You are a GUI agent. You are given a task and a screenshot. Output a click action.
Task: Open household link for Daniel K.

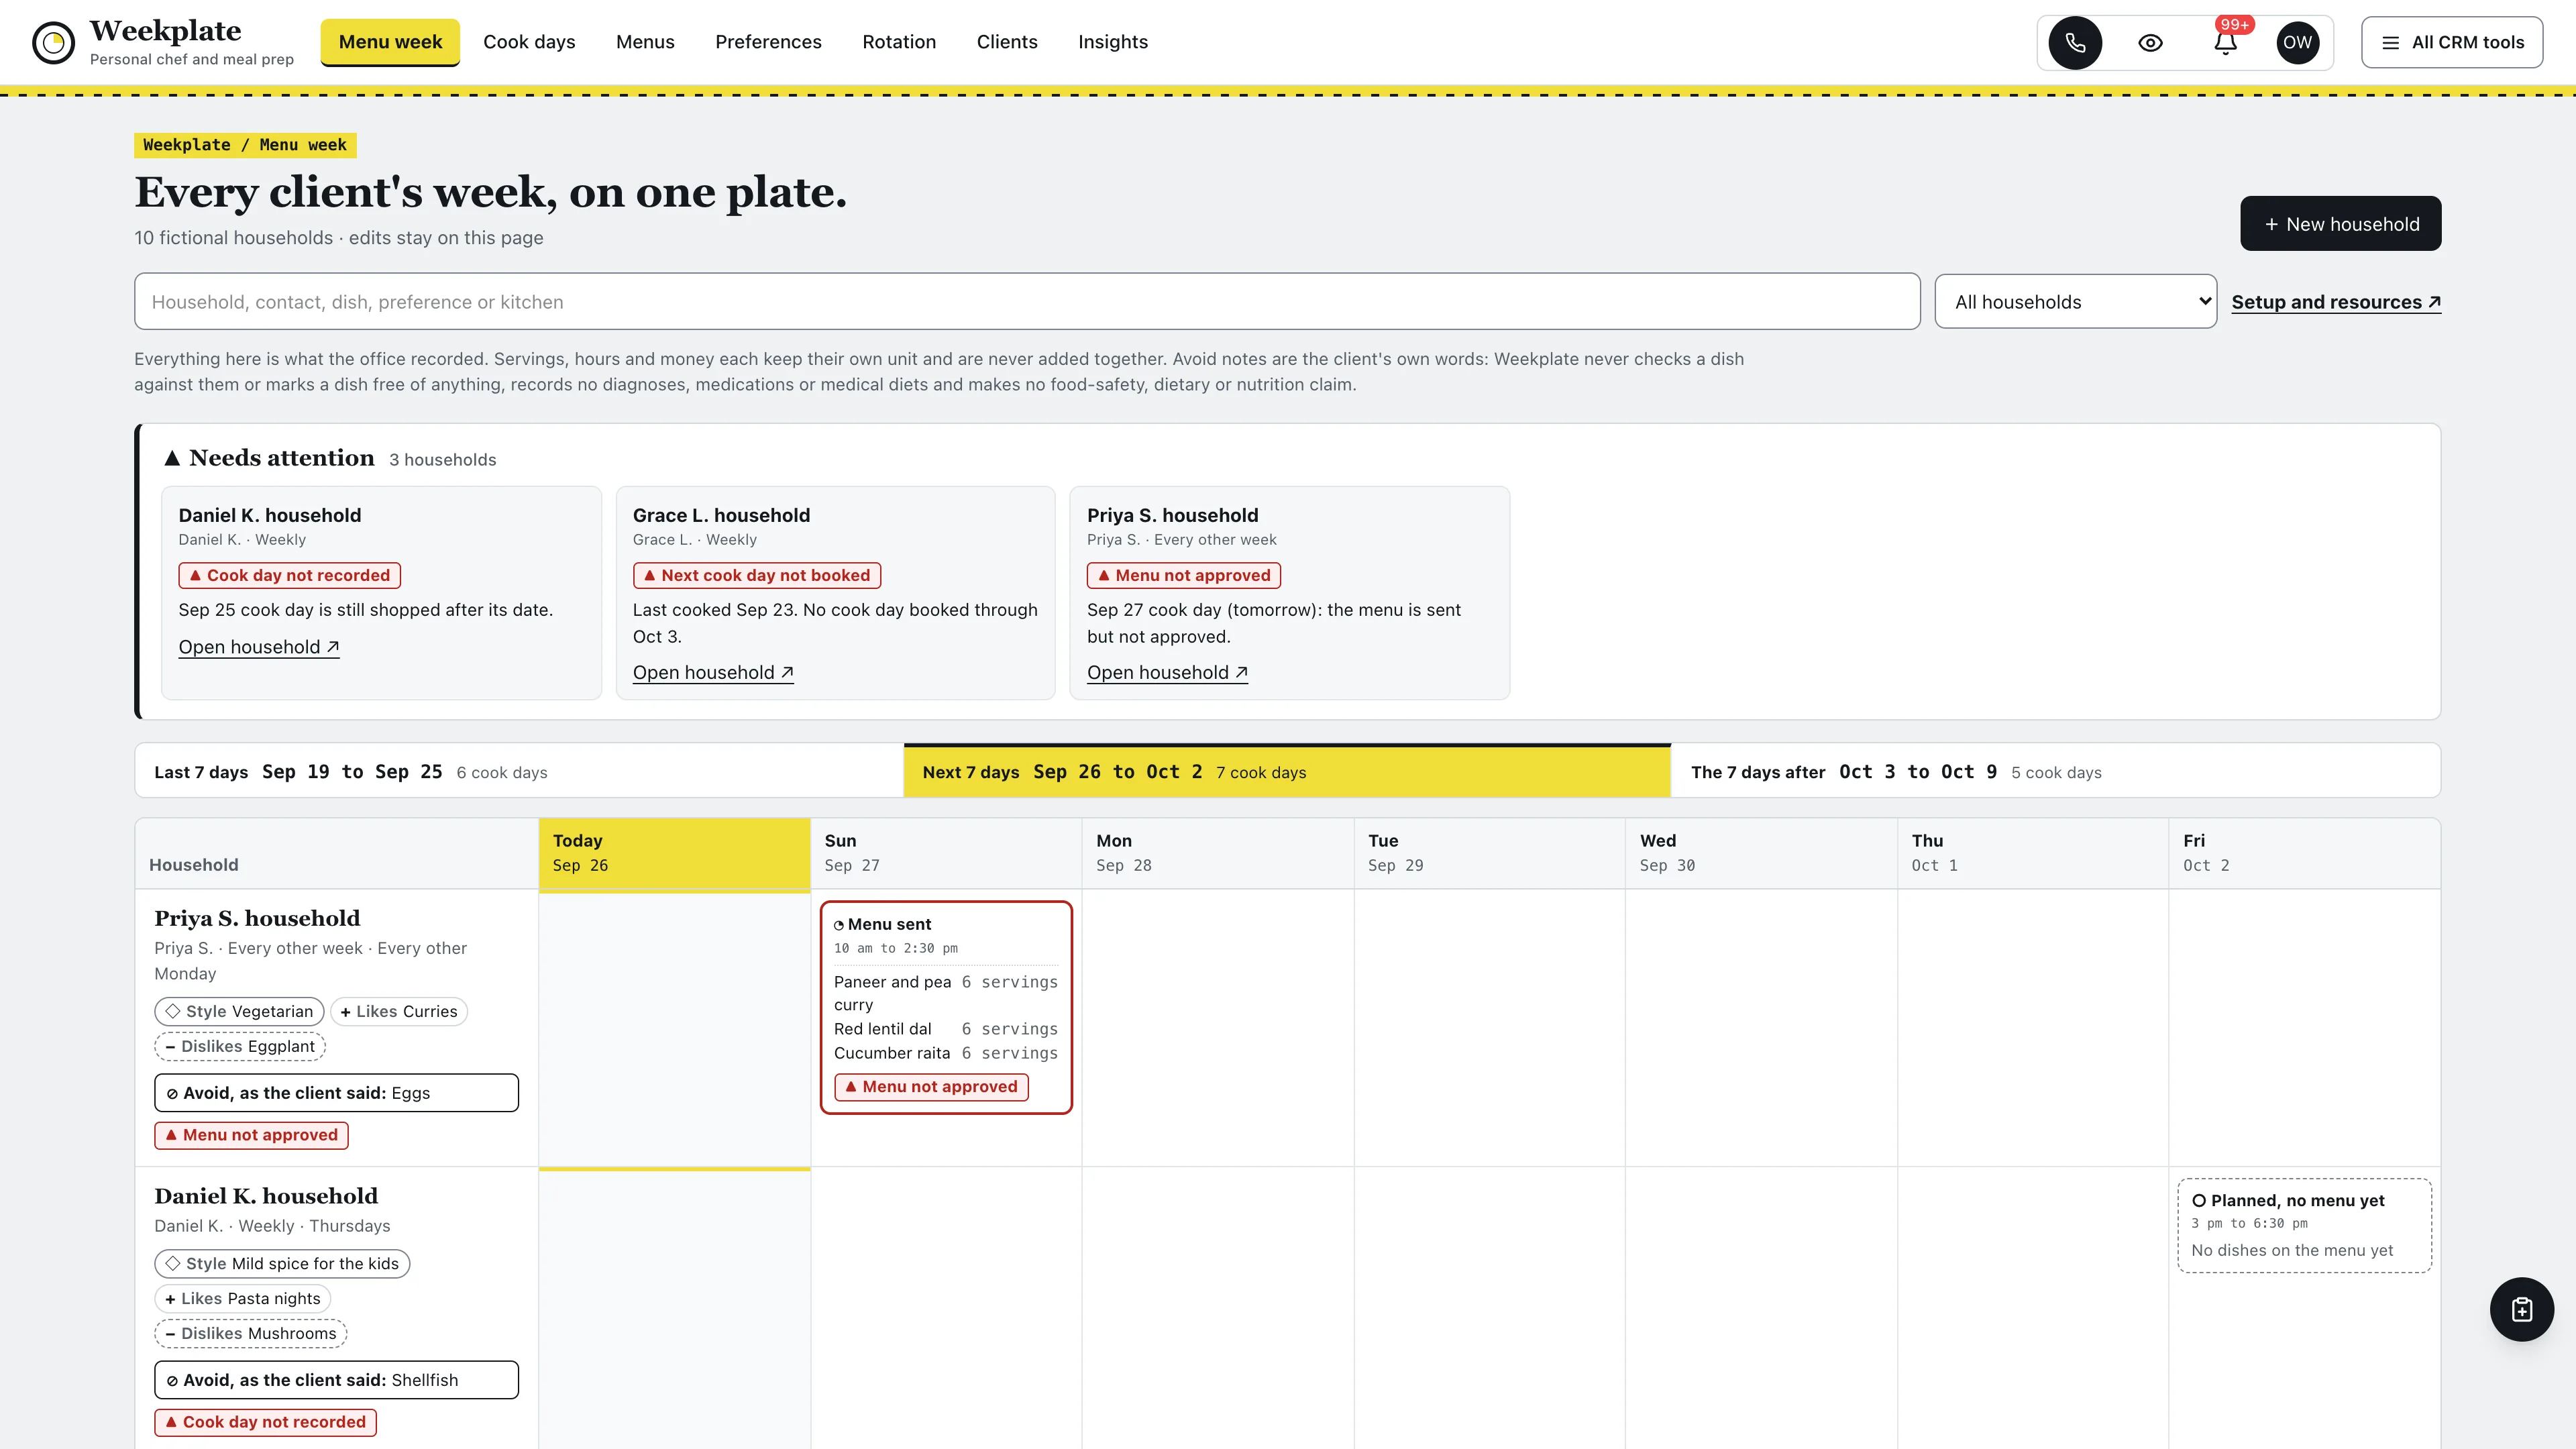tap(259, 647)
